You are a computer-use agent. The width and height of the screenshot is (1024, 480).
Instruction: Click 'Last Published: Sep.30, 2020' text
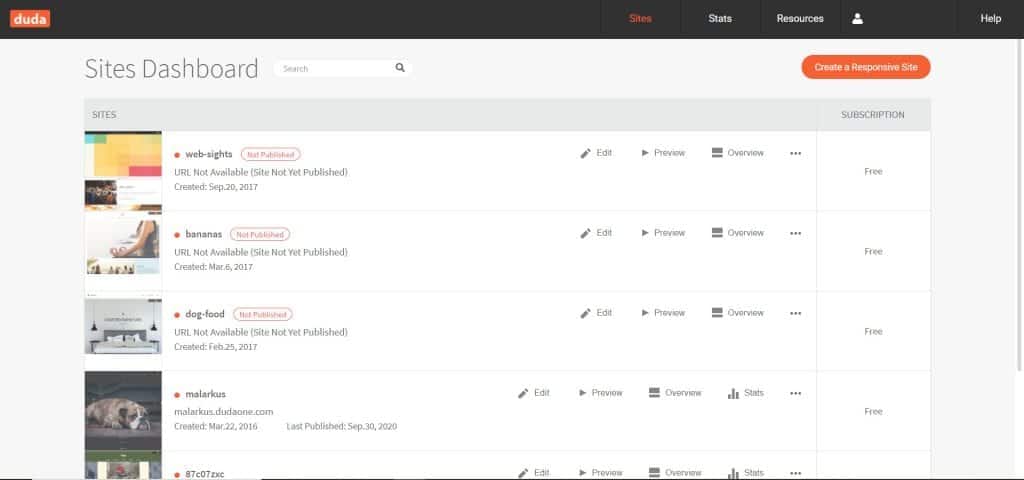pos(342,426)
